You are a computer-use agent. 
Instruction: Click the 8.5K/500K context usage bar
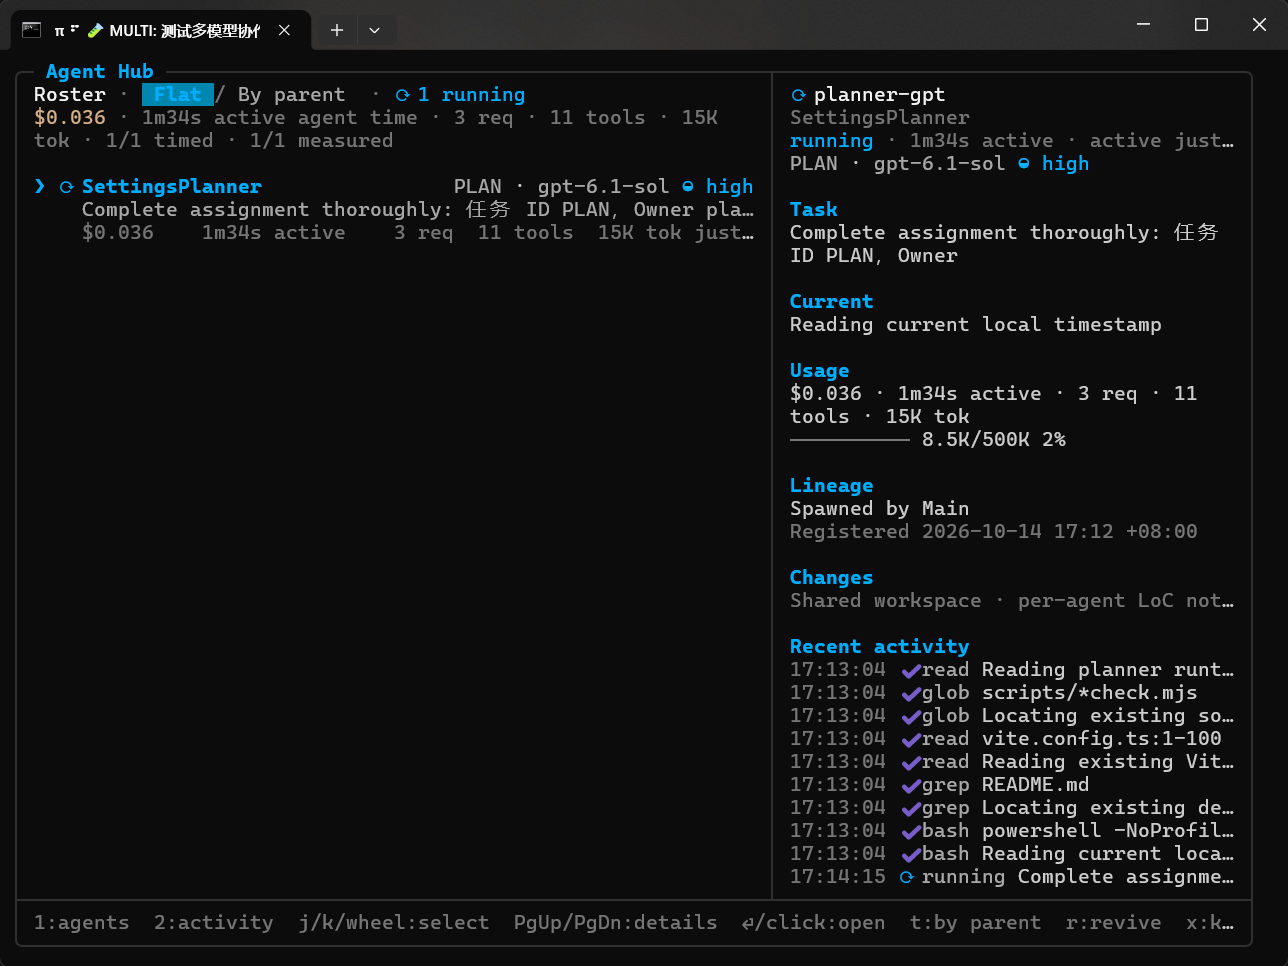point(928,439)
